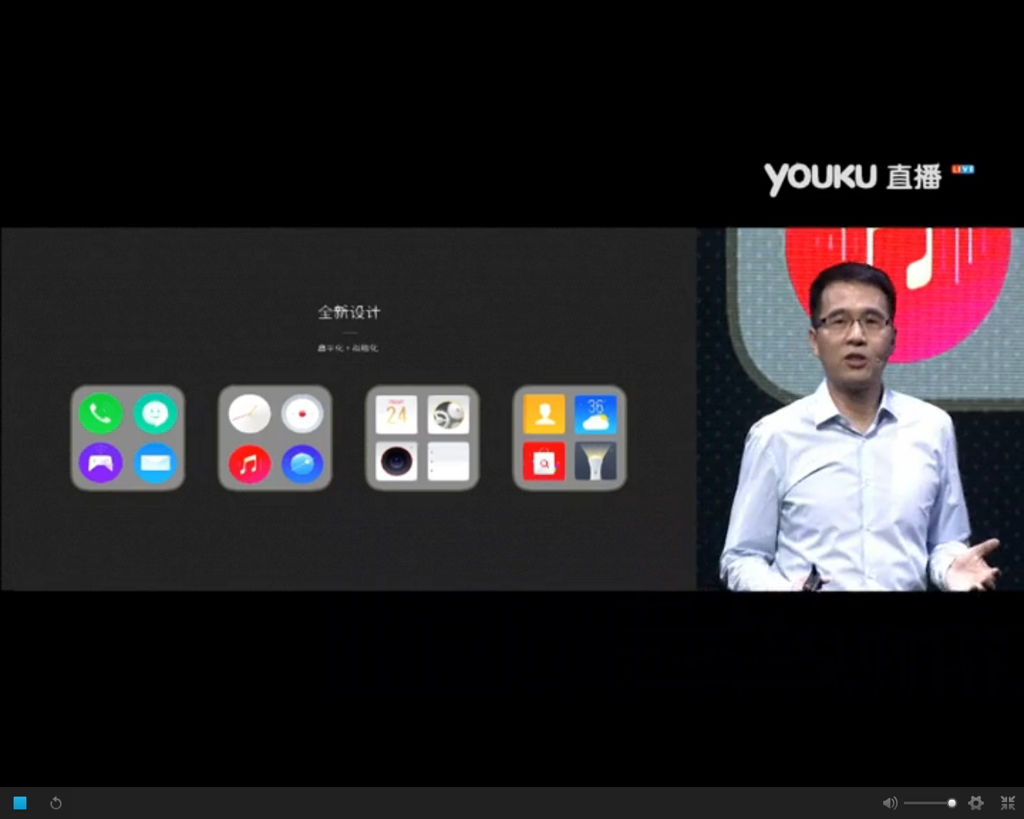Mute the player volume speaker icon
This screenshot has width=1024, height=819.
(x=889, y=803)
